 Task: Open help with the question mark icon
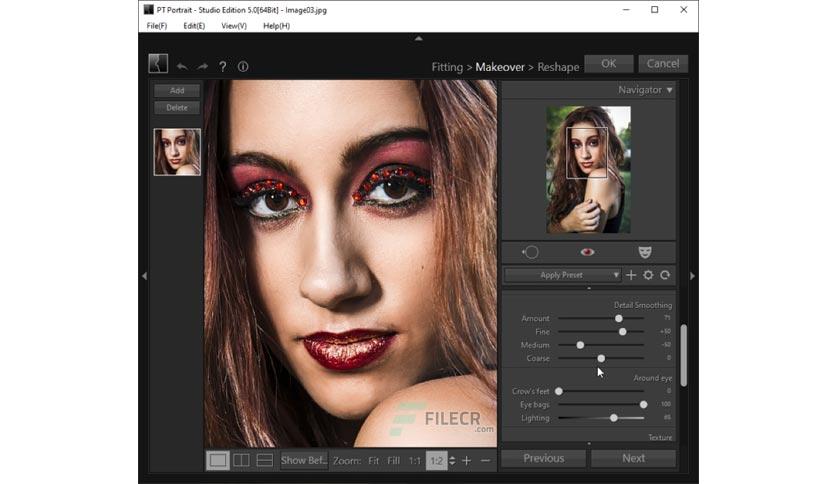click(223, 67)
